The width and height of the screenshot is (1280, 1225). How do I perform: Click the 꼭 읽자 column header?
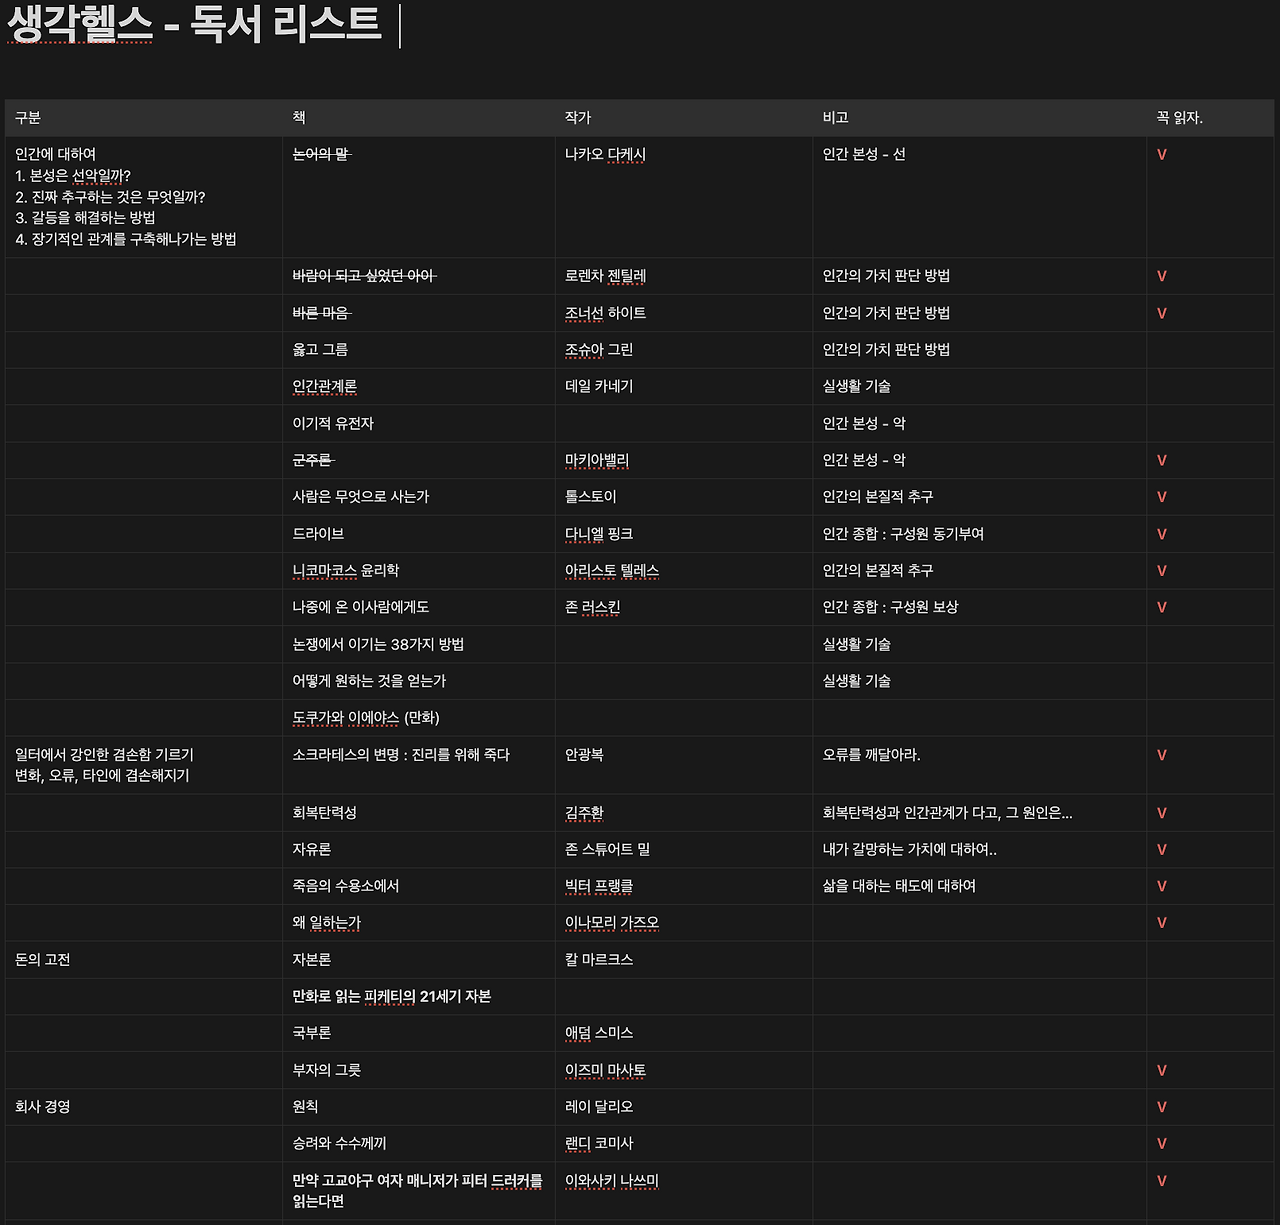pos(1178,117)
